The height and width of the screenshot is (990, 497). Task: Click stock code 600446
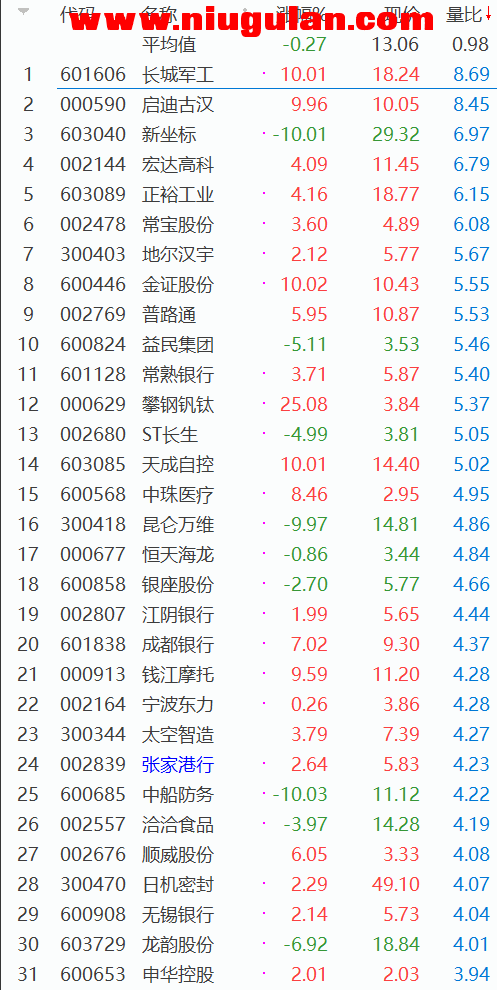[x=93, y=285]
